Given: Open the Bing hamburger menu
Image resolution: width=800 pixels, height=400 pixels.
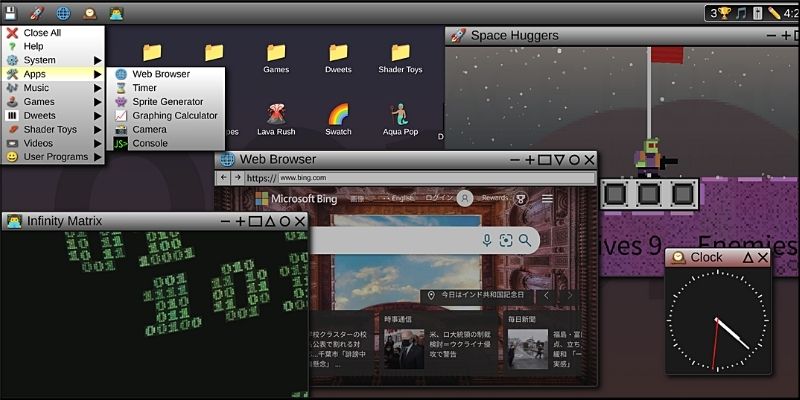Looking at the screenshot, I should (x=547, y=198).
